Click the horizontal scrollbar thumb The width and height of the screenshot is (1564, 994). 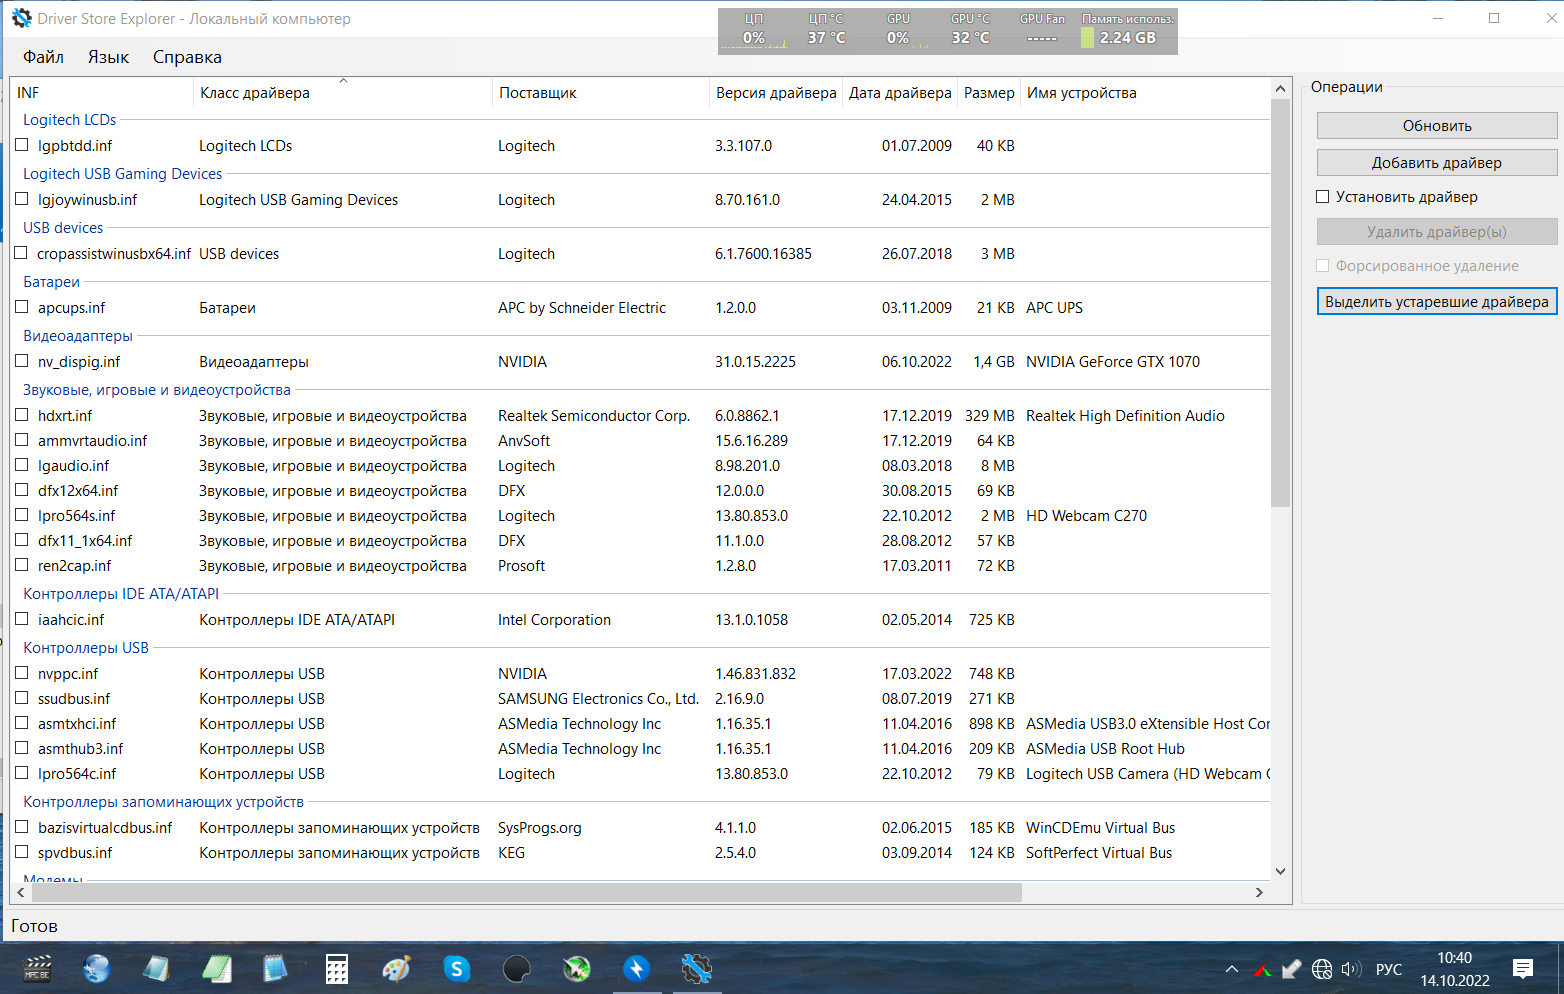[526, 892]
